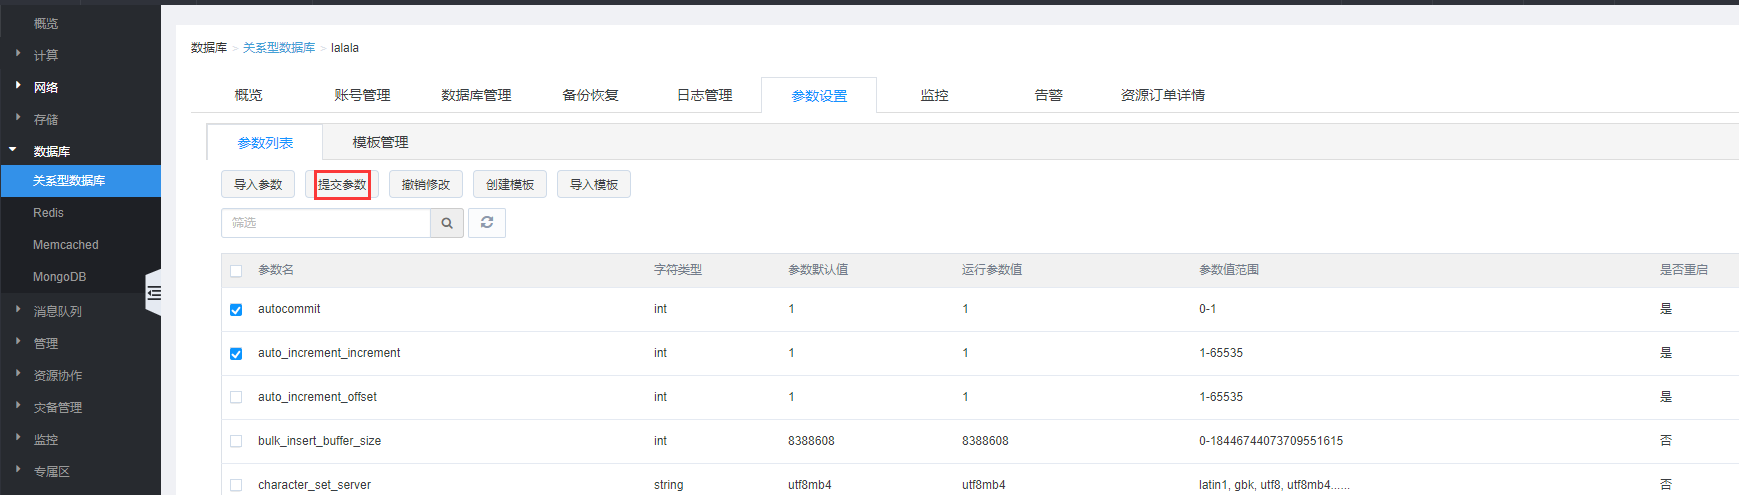
Task: Switch to the 告警 tab
Action: pos(1048,95)
